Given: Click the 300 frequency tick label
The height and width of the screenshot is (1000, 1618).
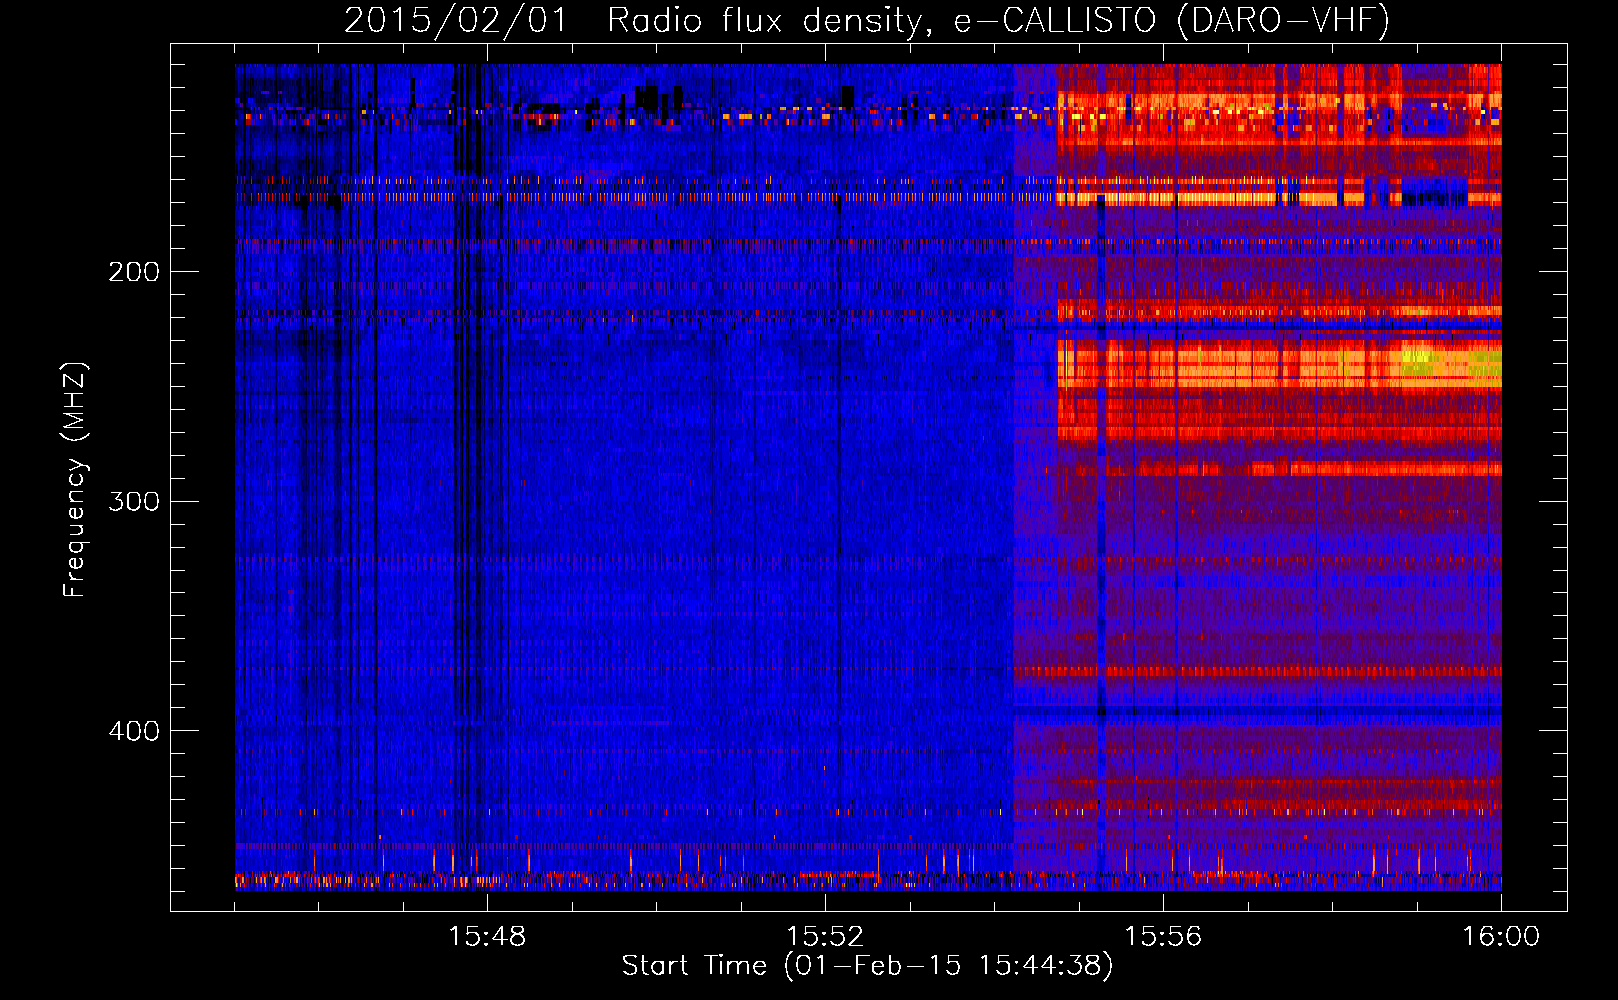Looking at the screenshot, I should pos(134,501).
